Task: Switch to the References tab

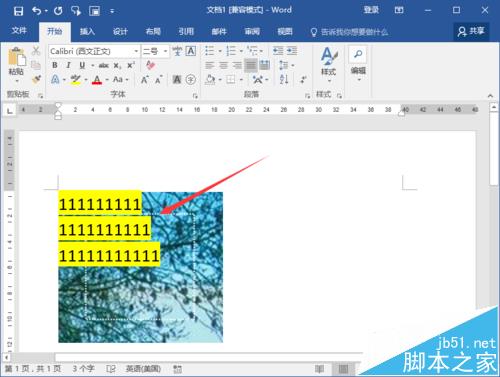Action: (x=186, y=32)
